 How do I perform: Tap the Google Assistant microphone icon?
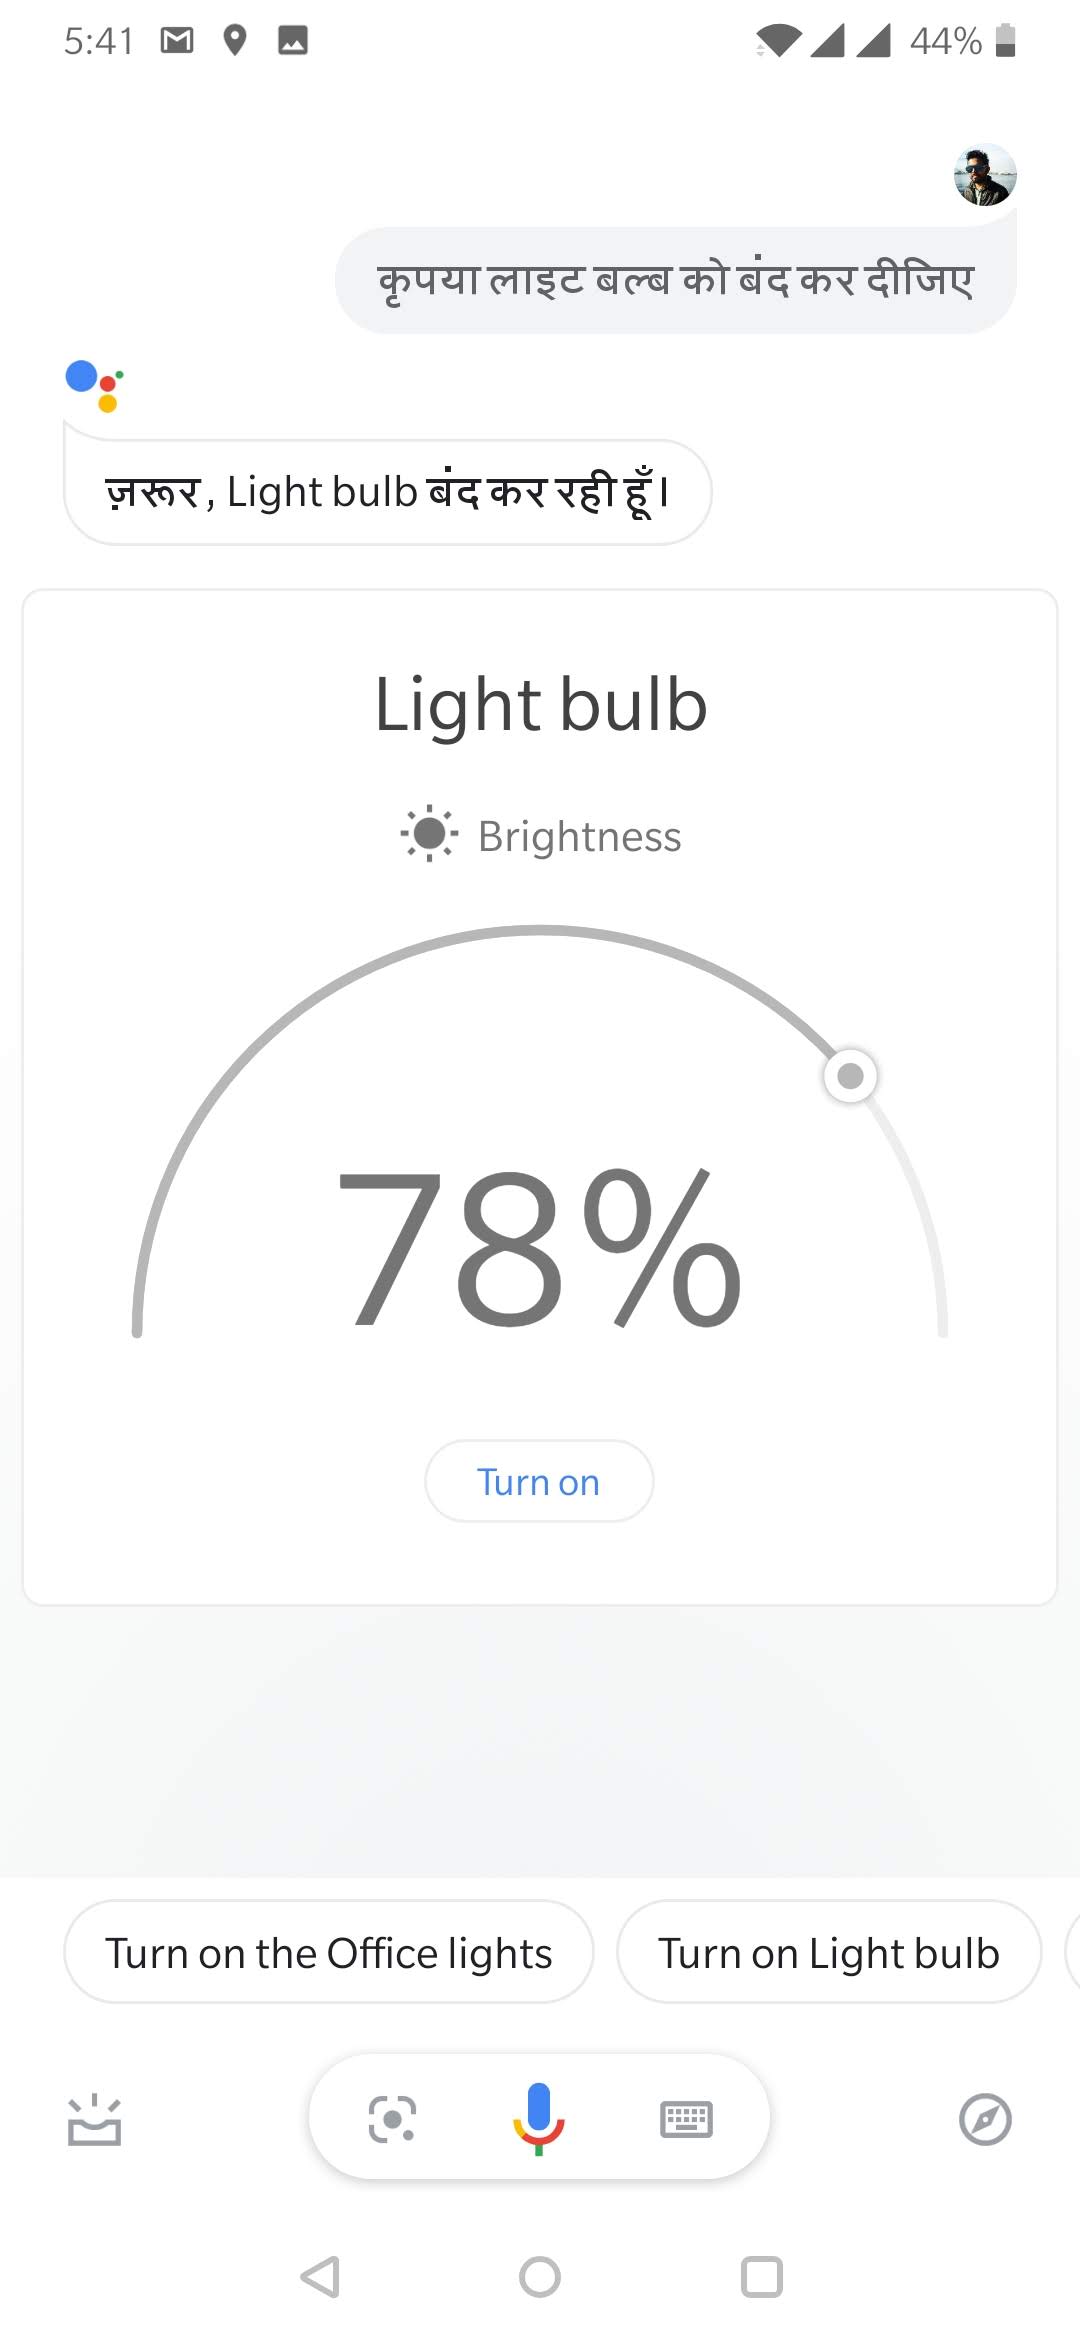coord(539,2118)
